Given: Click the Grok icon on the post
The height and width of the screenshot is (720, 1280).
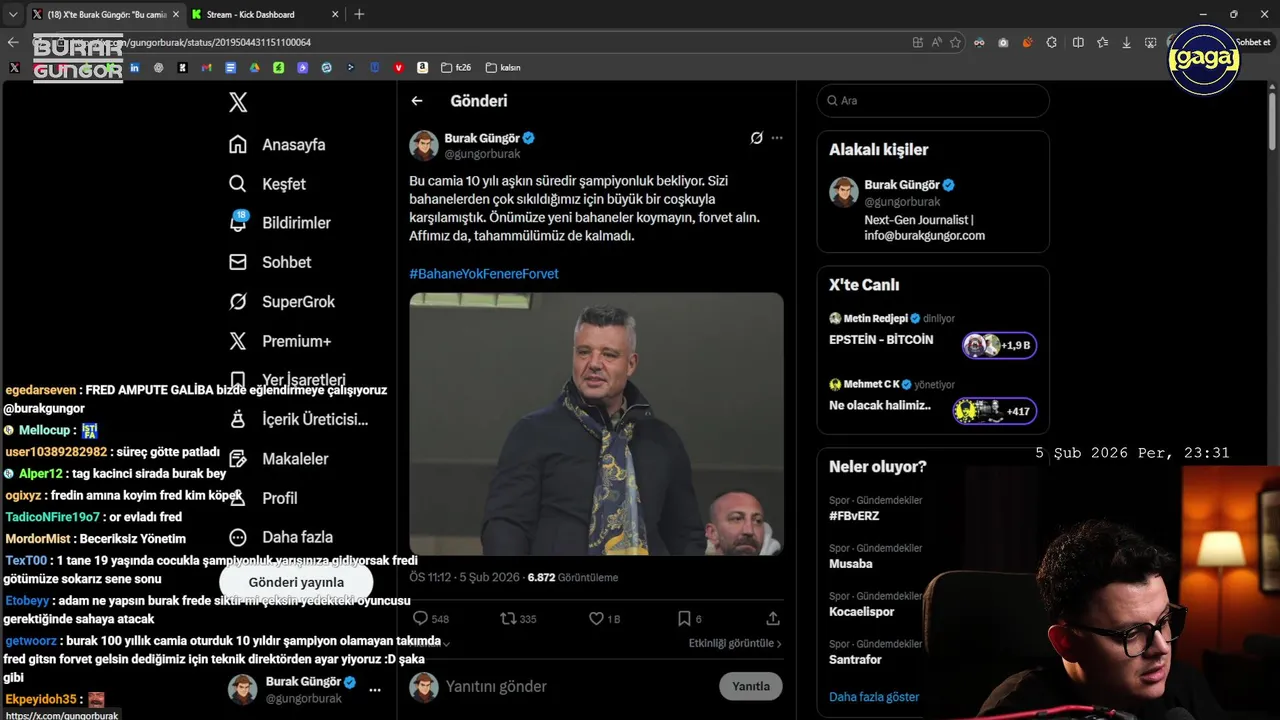Looking at the screenshot, I should click(757, 138).
